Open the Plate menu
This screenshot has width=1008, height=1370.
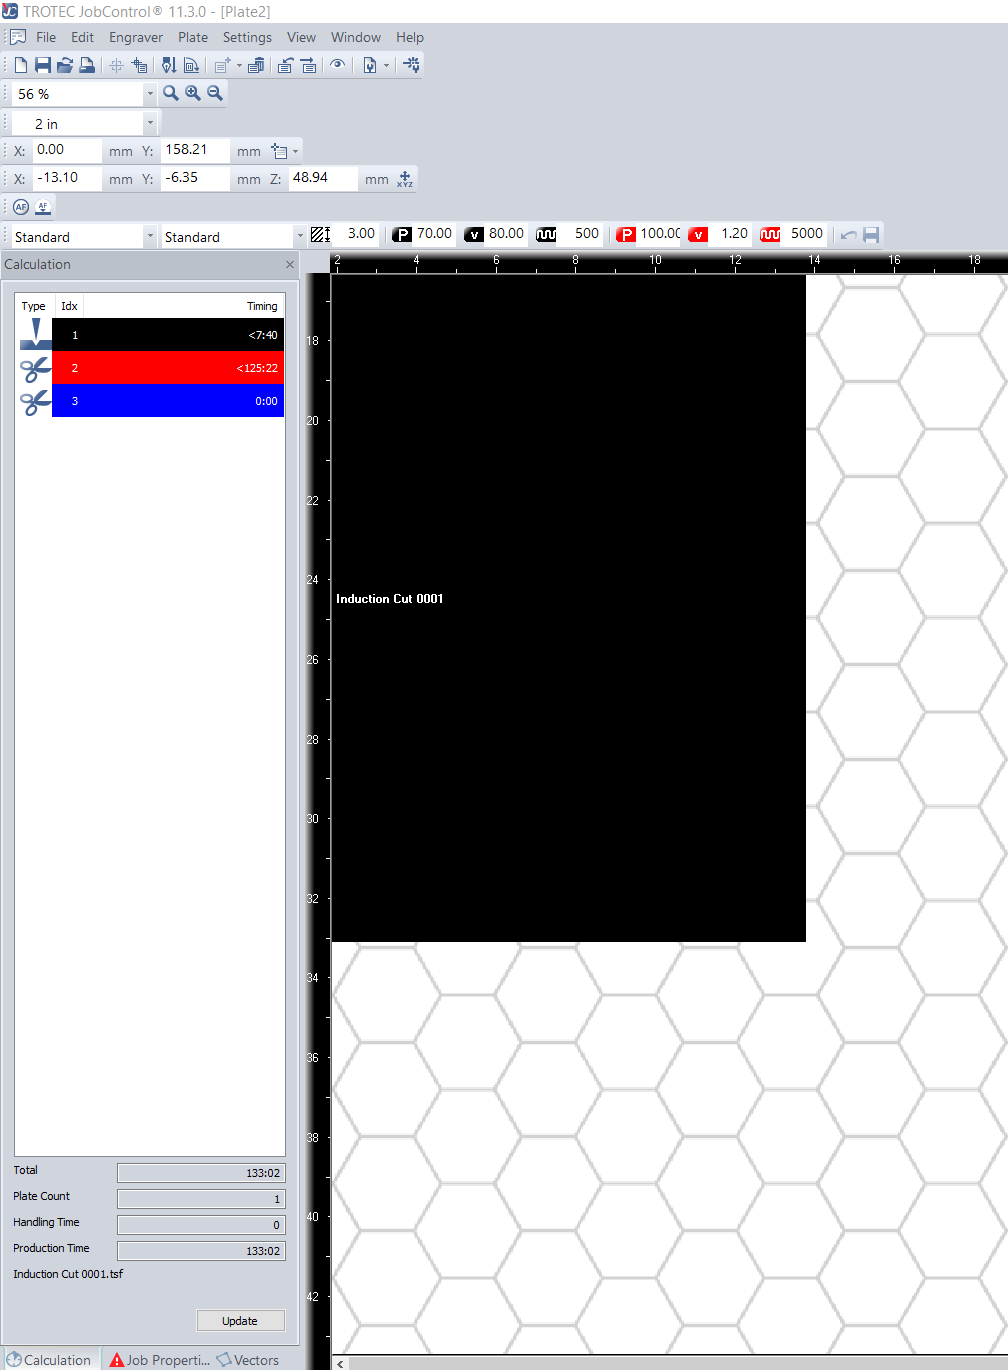pyautogui.click(x=193, y=37)
